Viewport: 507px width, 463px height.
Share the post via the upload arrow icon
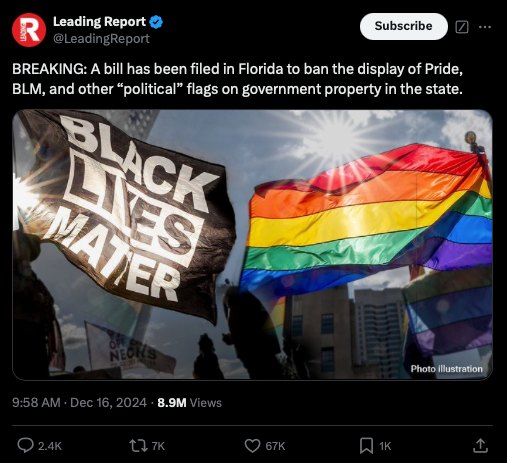click(x=480, y=446)
